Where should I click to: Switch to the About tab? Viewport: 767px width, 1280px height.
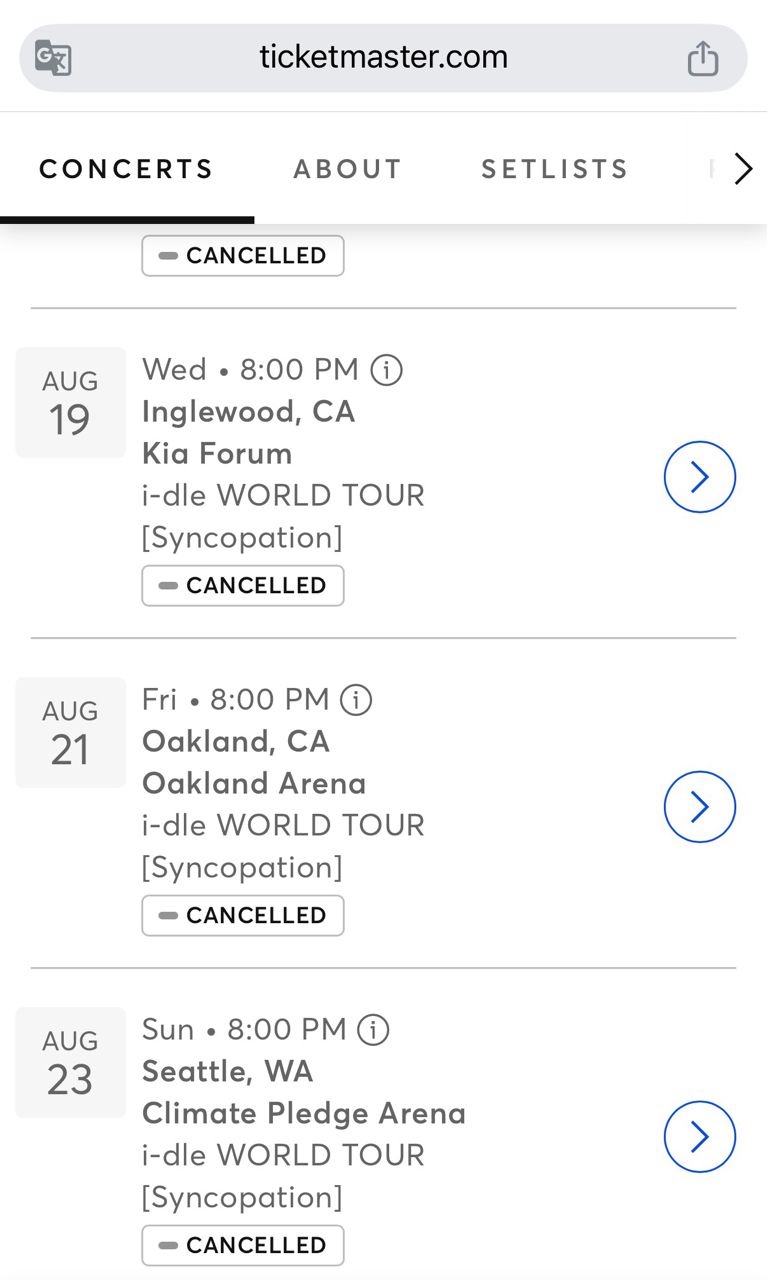[347, 169]
